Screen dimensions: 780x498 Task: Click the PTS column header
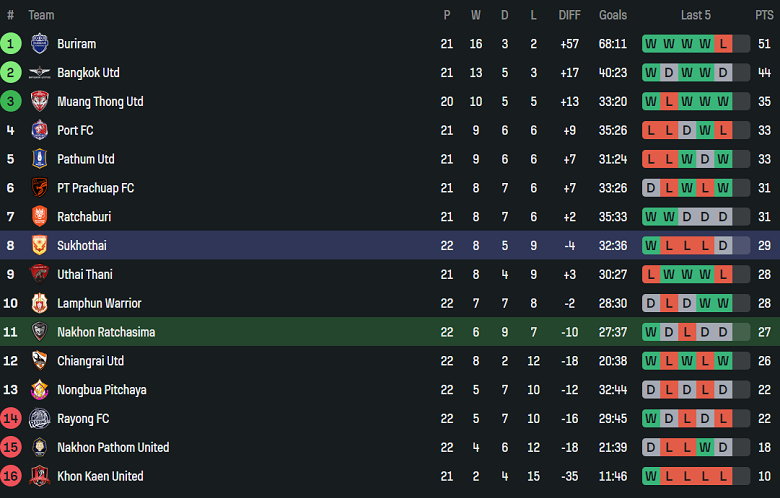pyautogui.click(x=764, y=15)
